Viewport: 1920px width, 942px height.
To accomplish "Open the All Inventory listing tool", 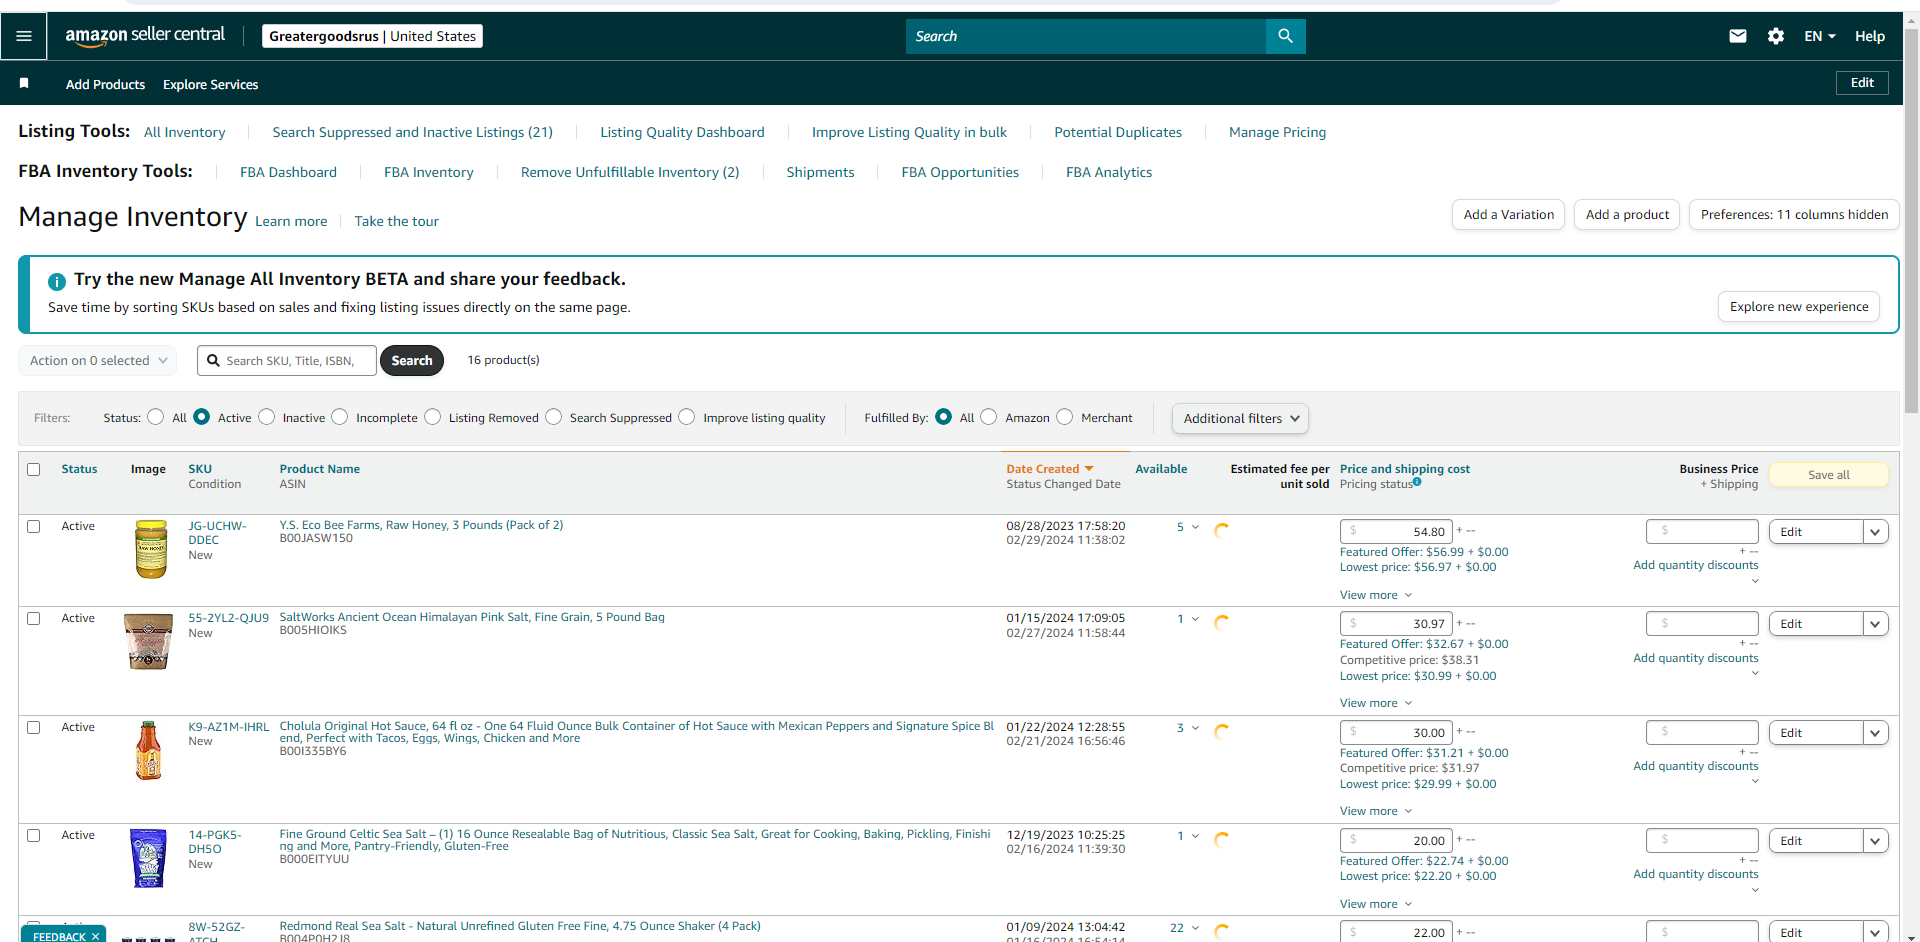I will pyautogui.click(x=185, y=132).
